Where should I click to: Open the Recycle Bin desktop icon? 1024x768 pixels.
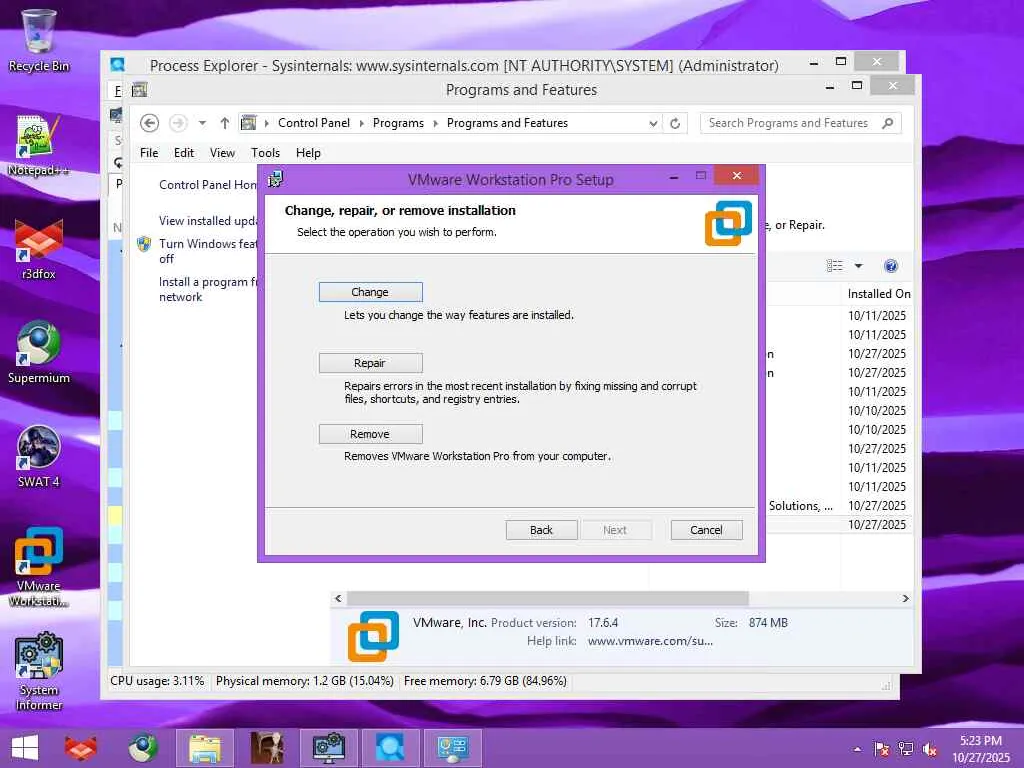tap(39, 40)
